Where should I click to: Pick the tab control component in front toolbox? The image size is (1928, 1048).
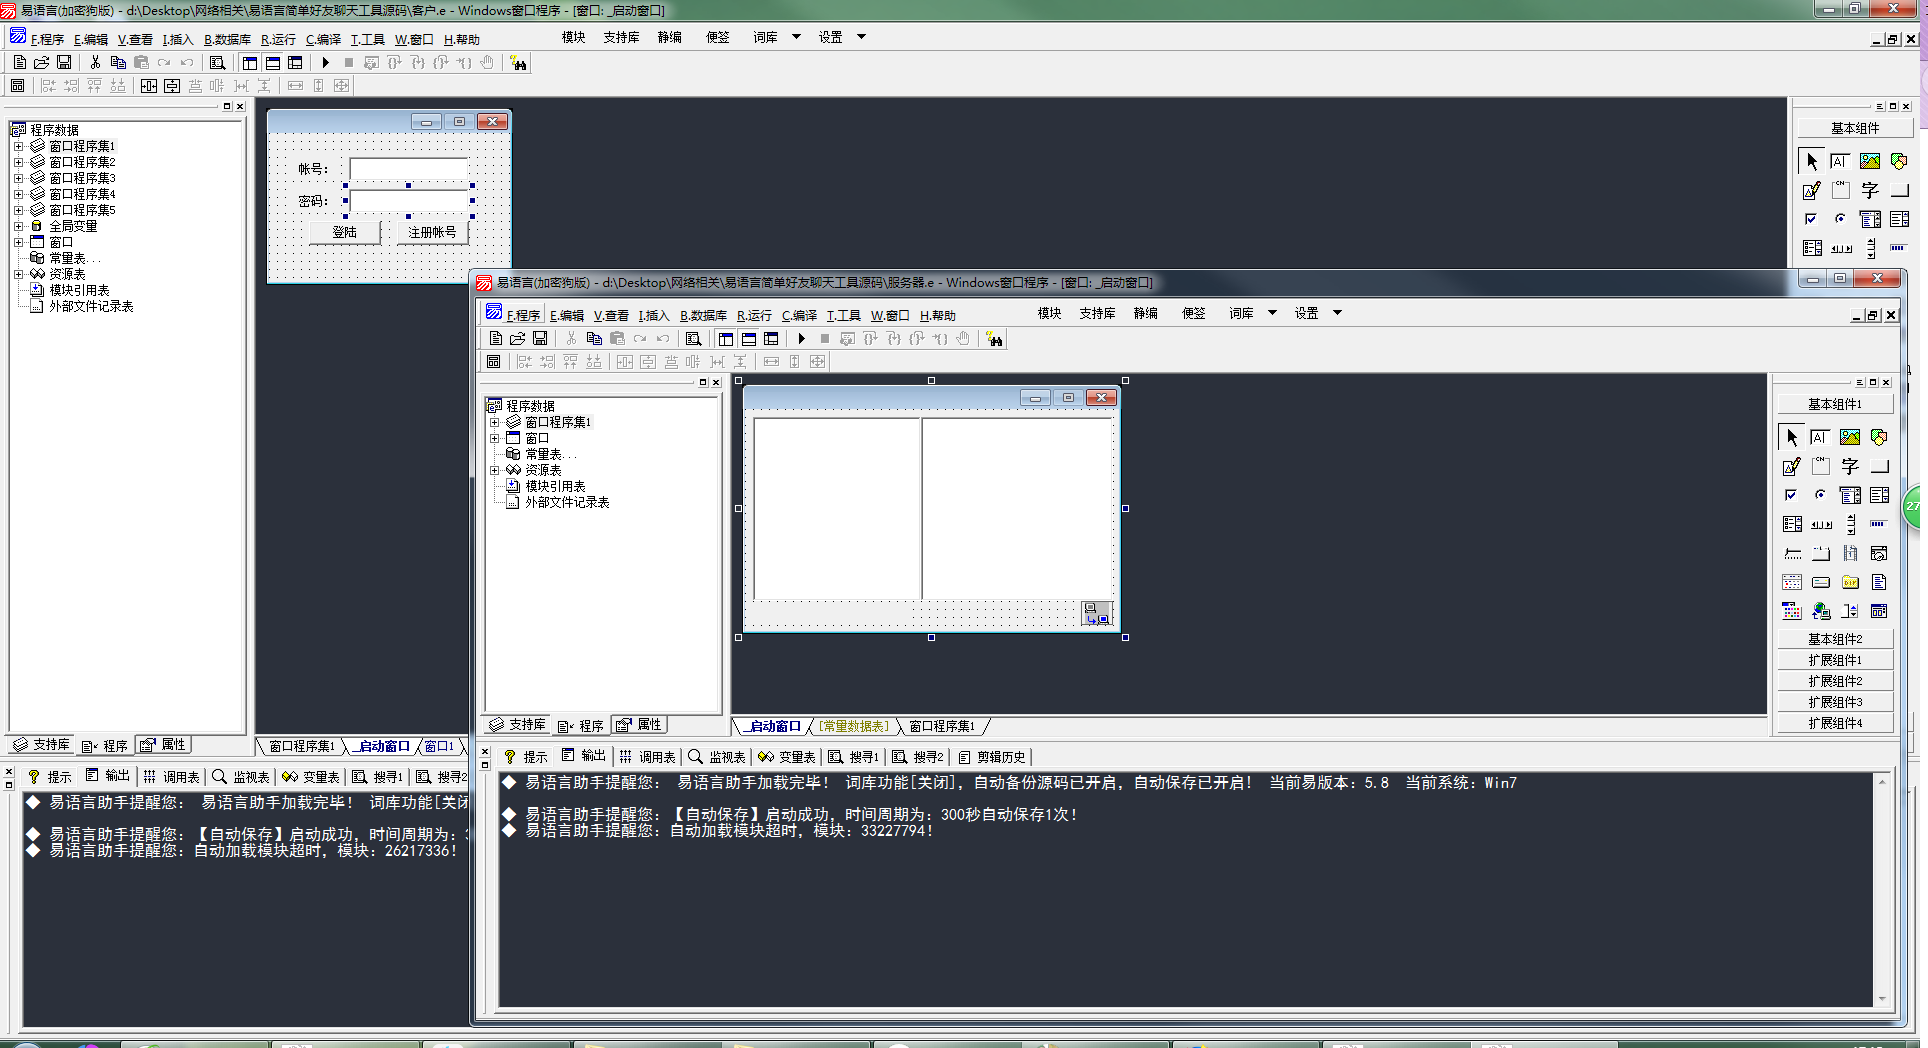point(1820,553)
